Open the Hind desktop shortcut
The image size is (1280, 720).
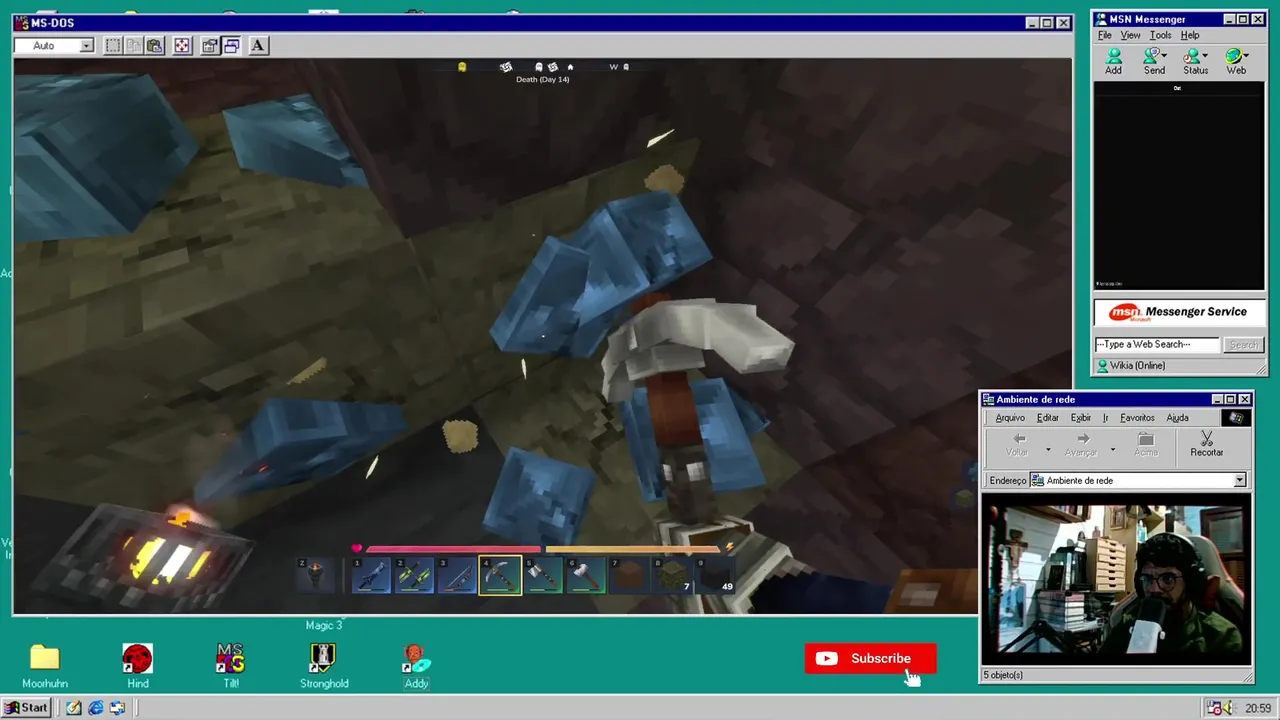pyautogui.click(x=137, y=666)
